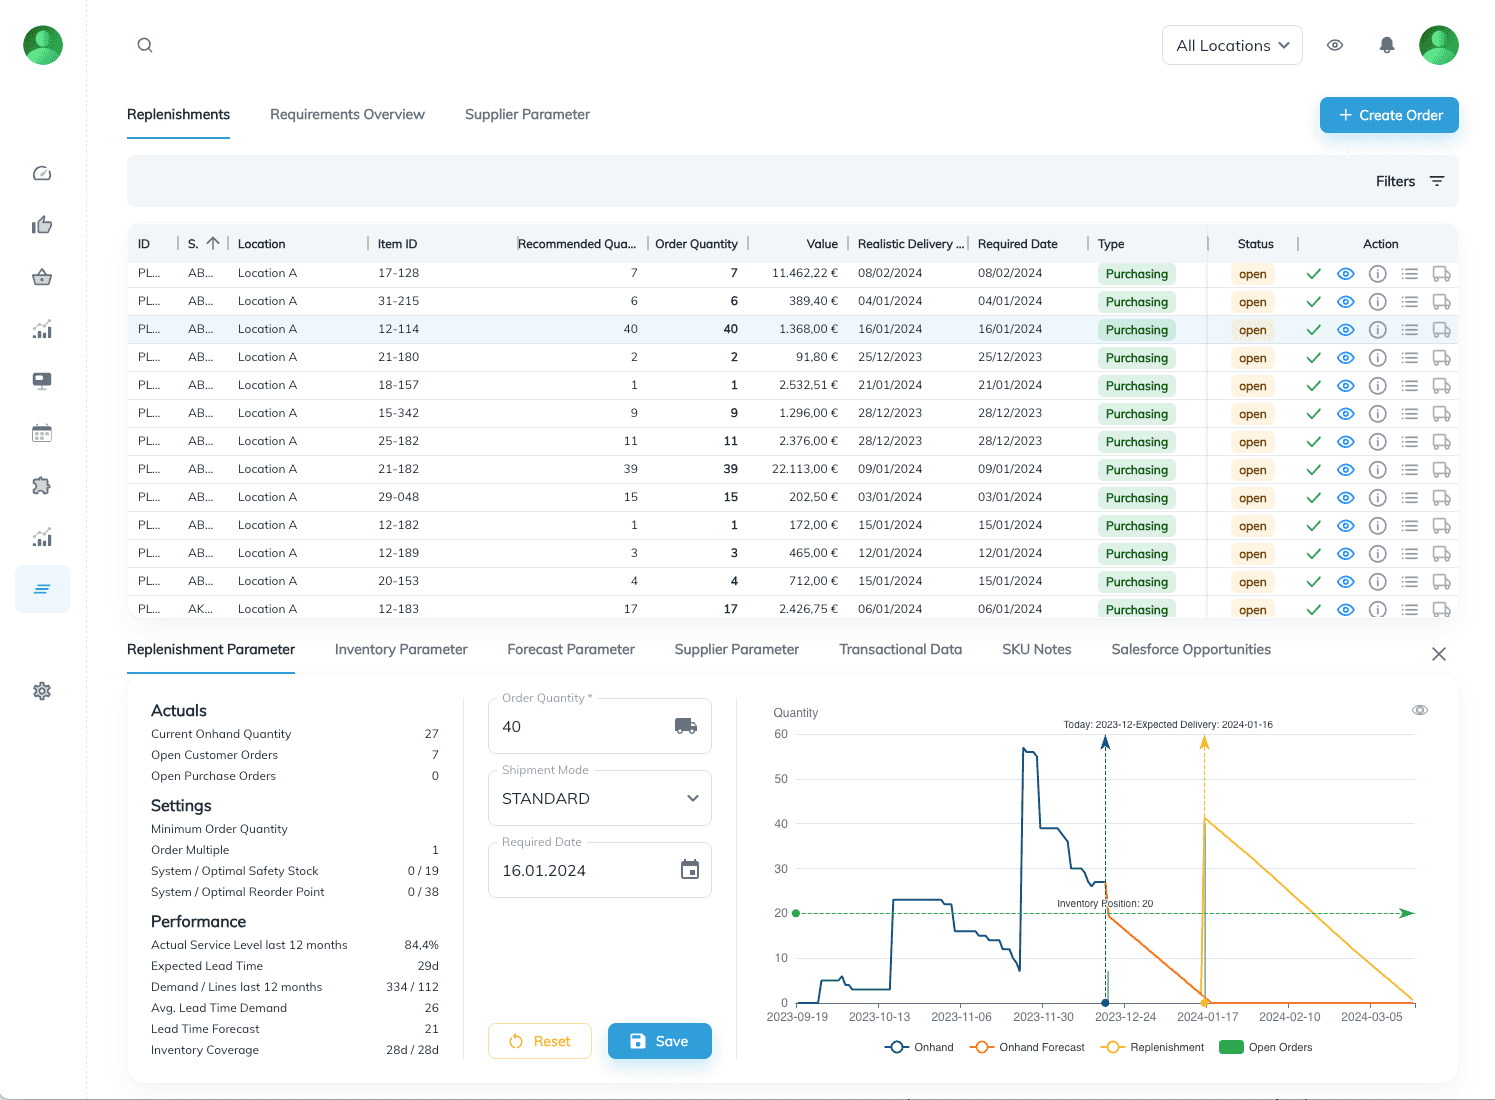Screen dimensions: 1495x1100
Task: Approve the first replenishment row via green checkmark
Action: tap(1313, 273)
